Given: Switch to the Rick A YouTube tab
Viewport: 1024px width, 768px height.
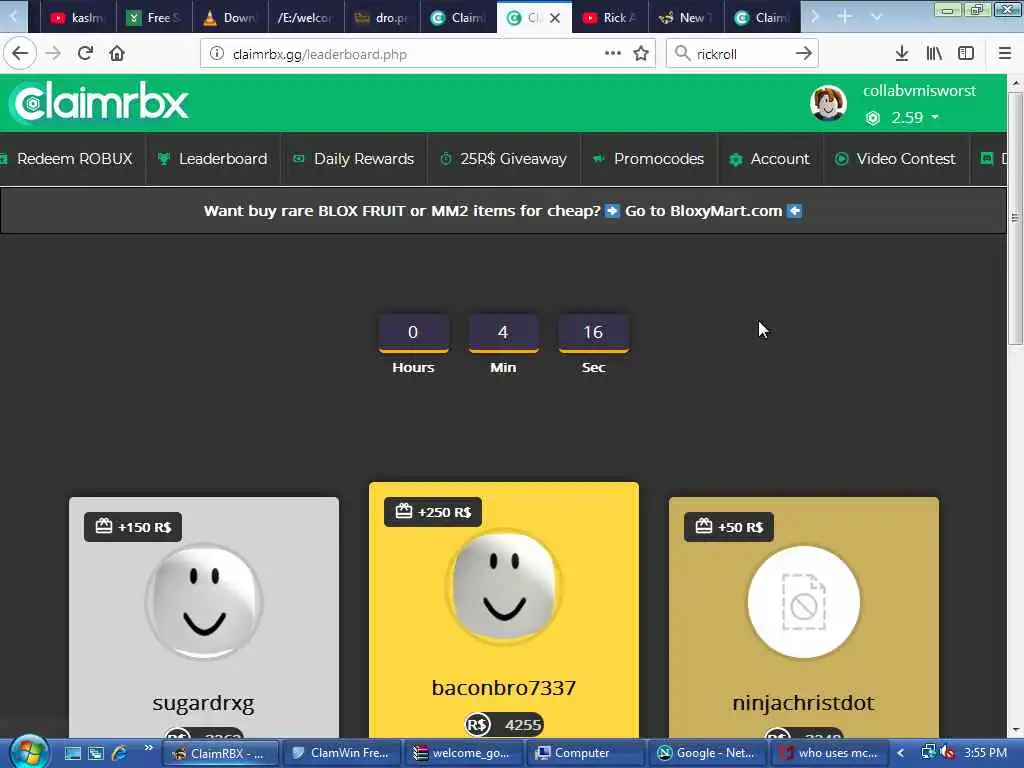Looking at the screenshot, I should point(610,18).
